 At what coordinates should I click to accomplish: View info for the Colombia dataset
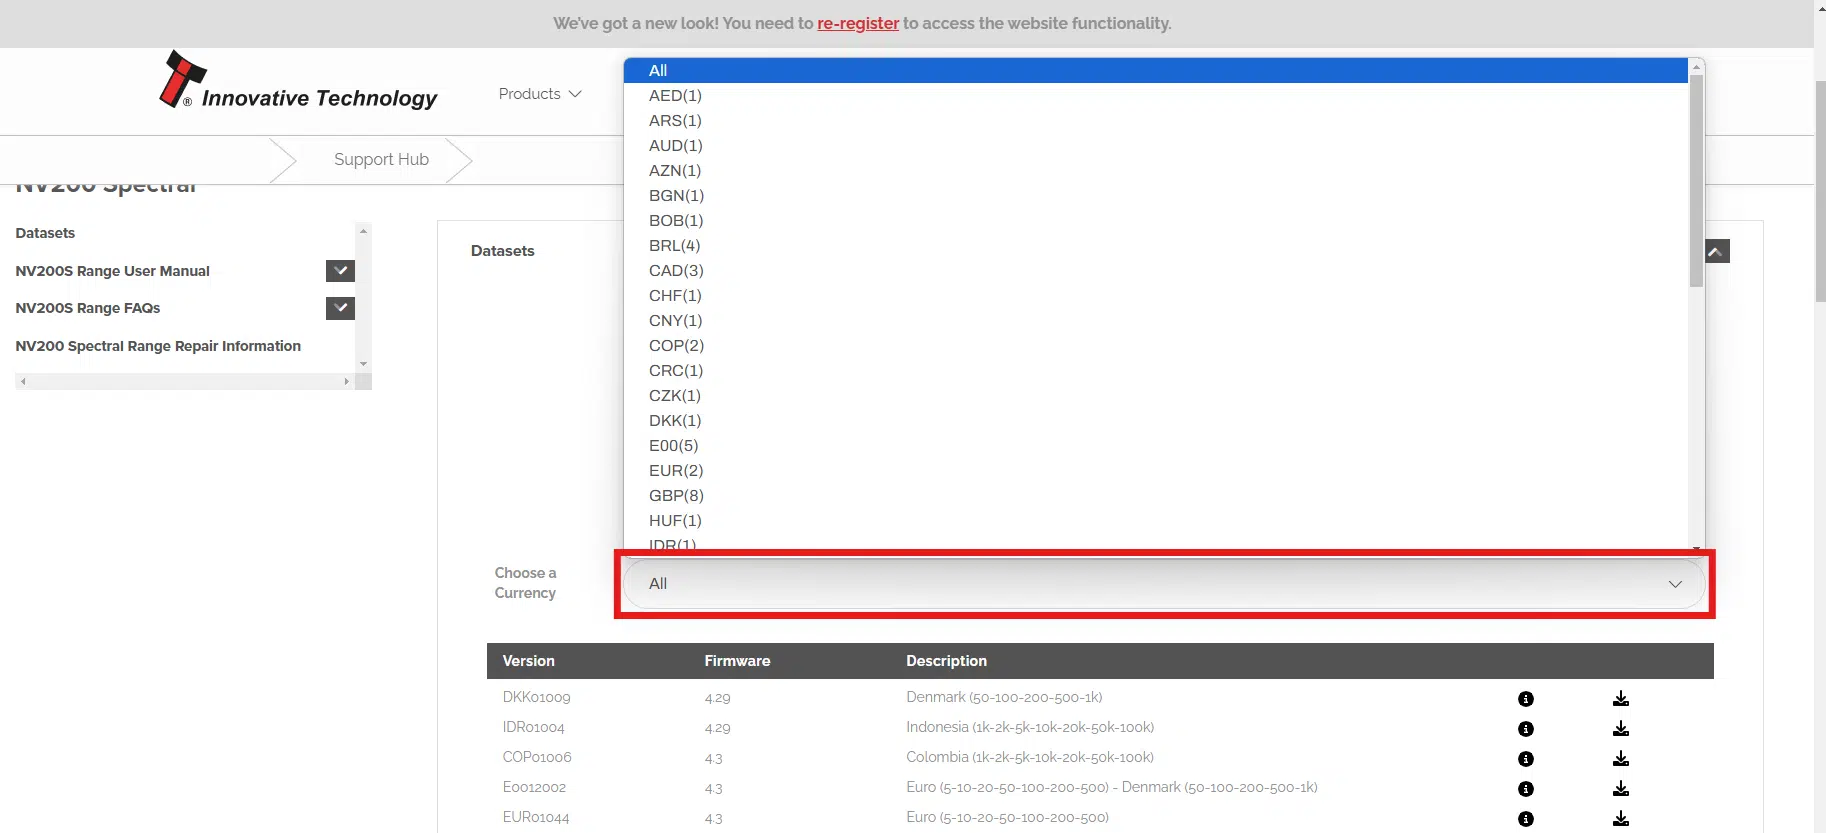(x=1525, y=759)
